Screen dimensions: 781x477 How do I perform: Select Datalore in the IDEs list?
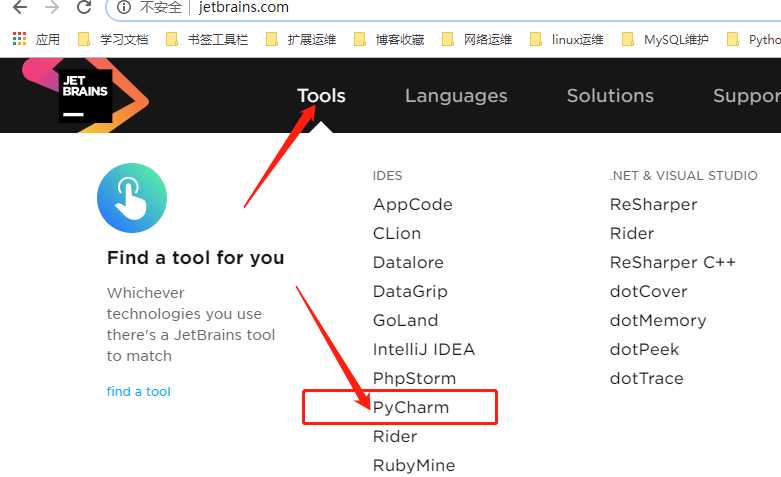(x=408, y=262)
